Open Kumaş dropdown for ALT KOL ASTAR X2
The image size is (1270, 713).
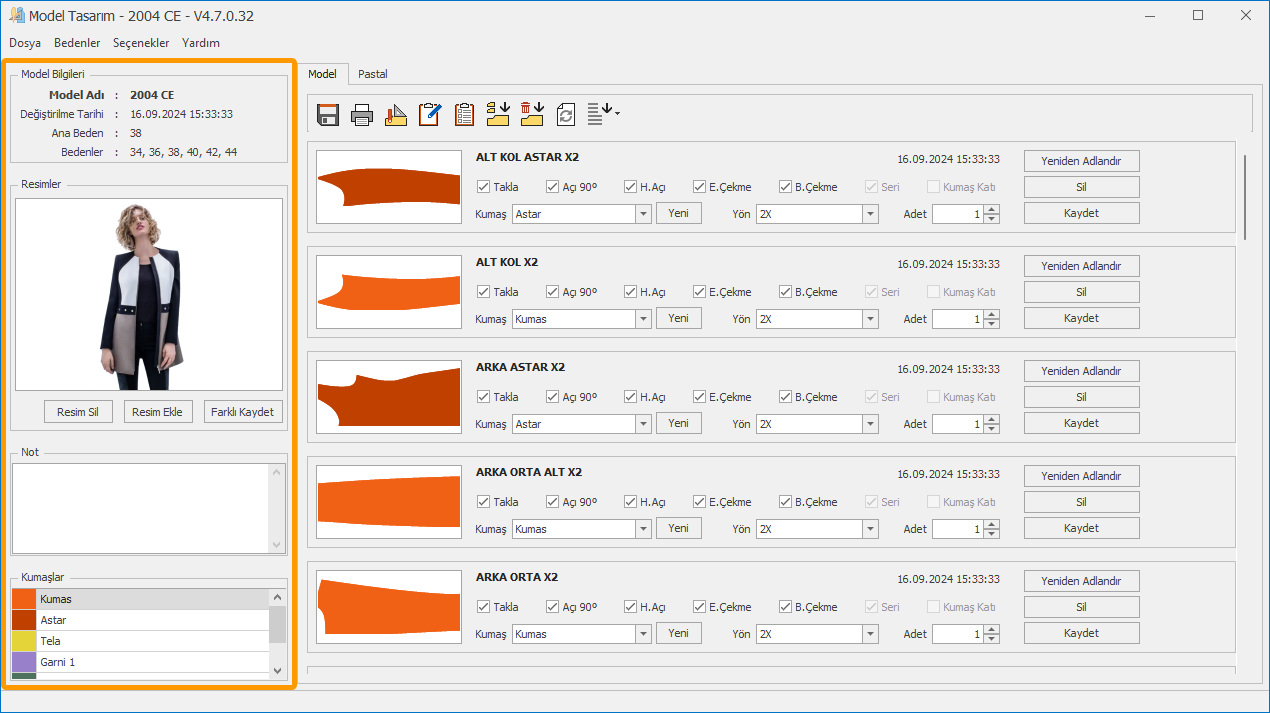(x=643, y=214)
